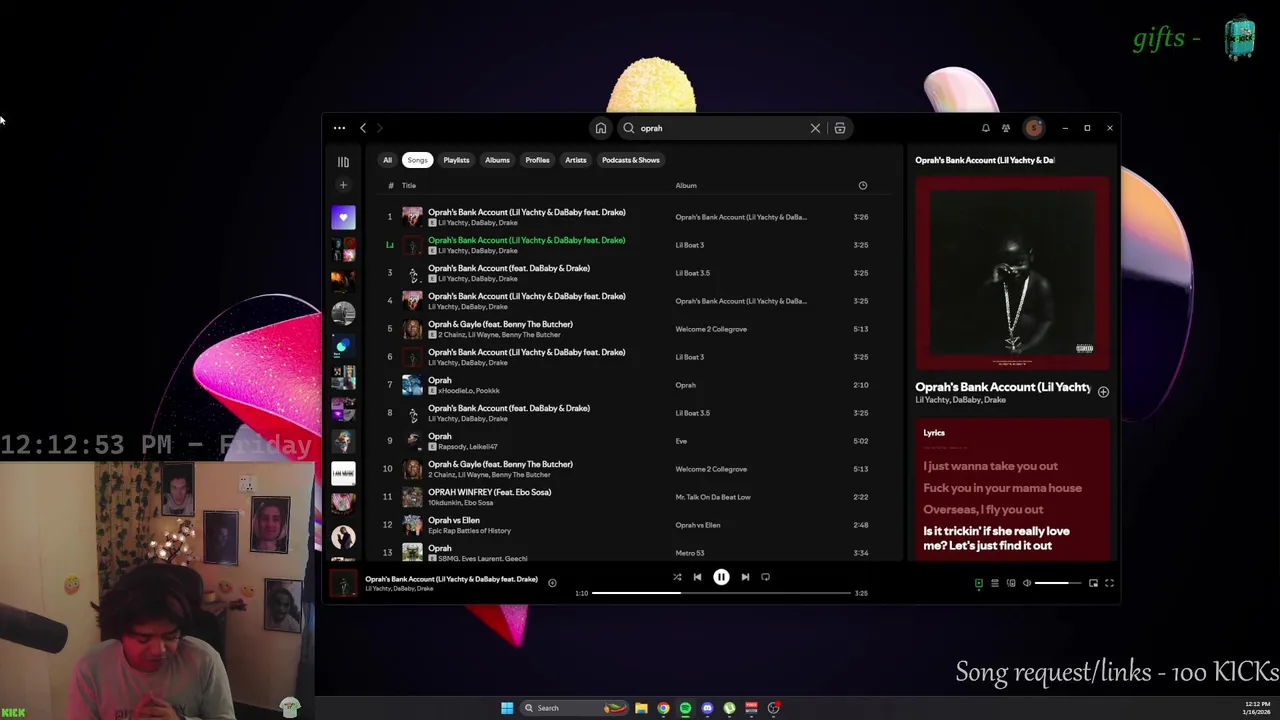The width and height of the screenshot is (1280, 720).
Task: Seek using the song progress bar
Action: coord(720,593)
